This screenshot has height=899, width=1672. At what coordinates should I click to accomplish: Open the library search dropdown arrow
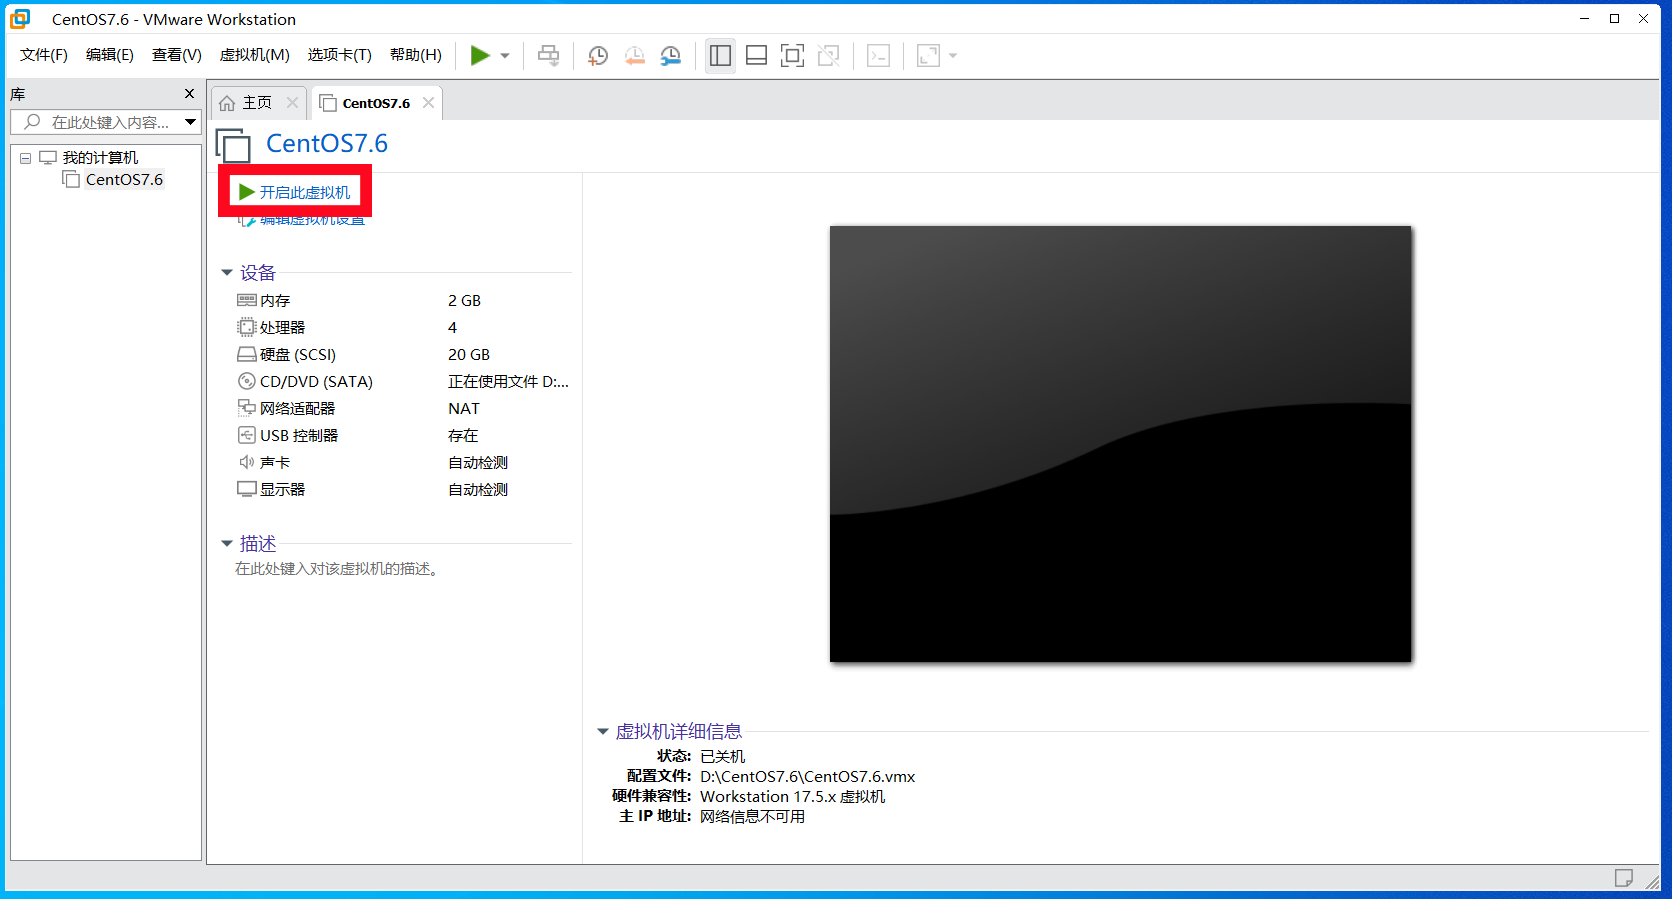tap(190, 122)
